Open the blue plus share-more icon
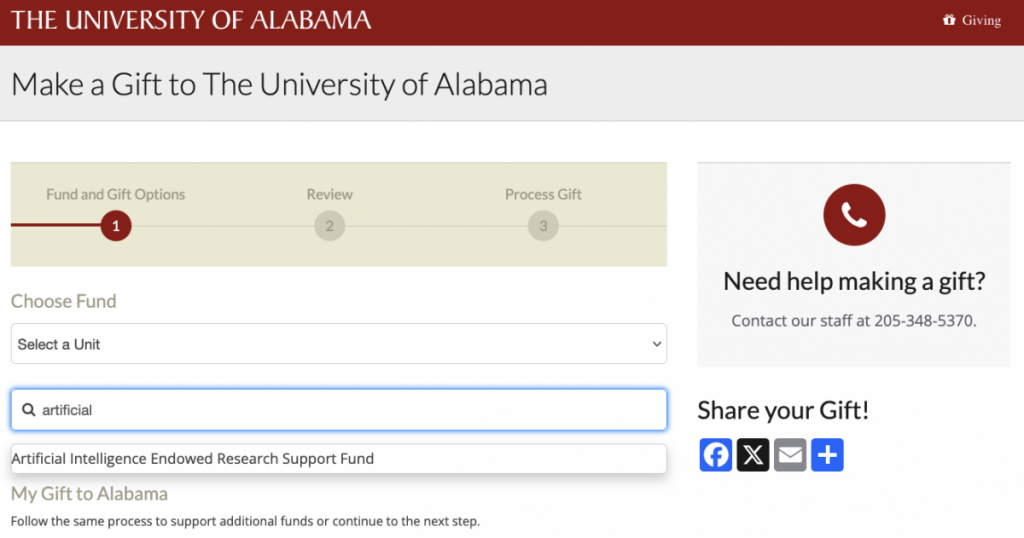The width and height of the screenshot is (1024, 538). (827, 455)
